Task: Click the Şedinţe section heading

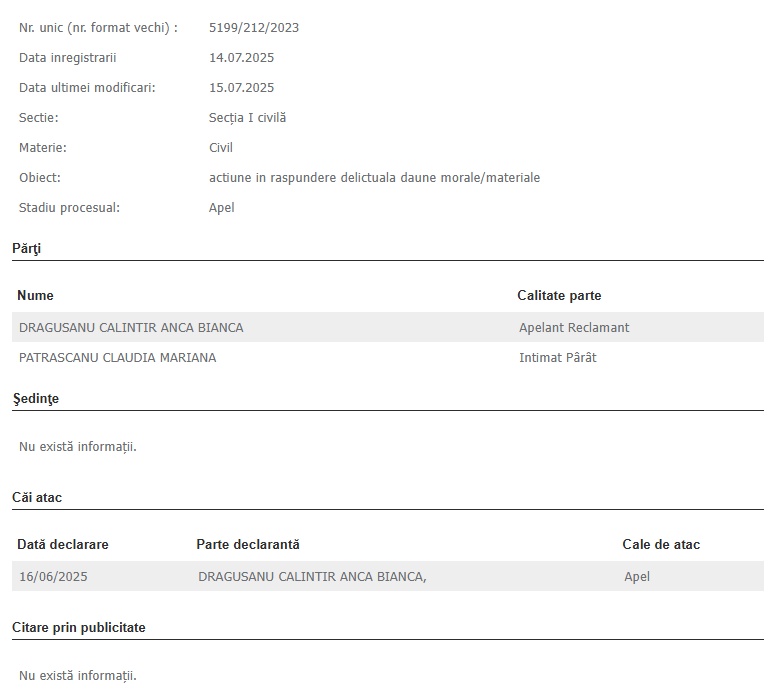Action: pos(36,399)
